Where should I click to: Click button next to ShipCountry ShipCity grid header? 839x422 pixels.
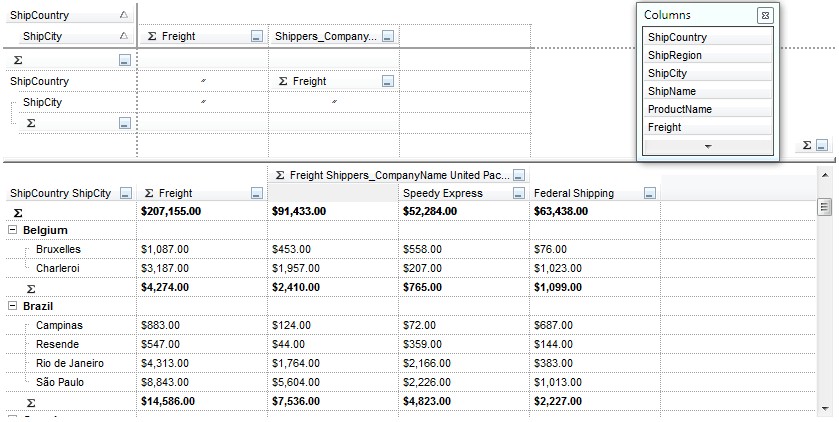point(125,194)
